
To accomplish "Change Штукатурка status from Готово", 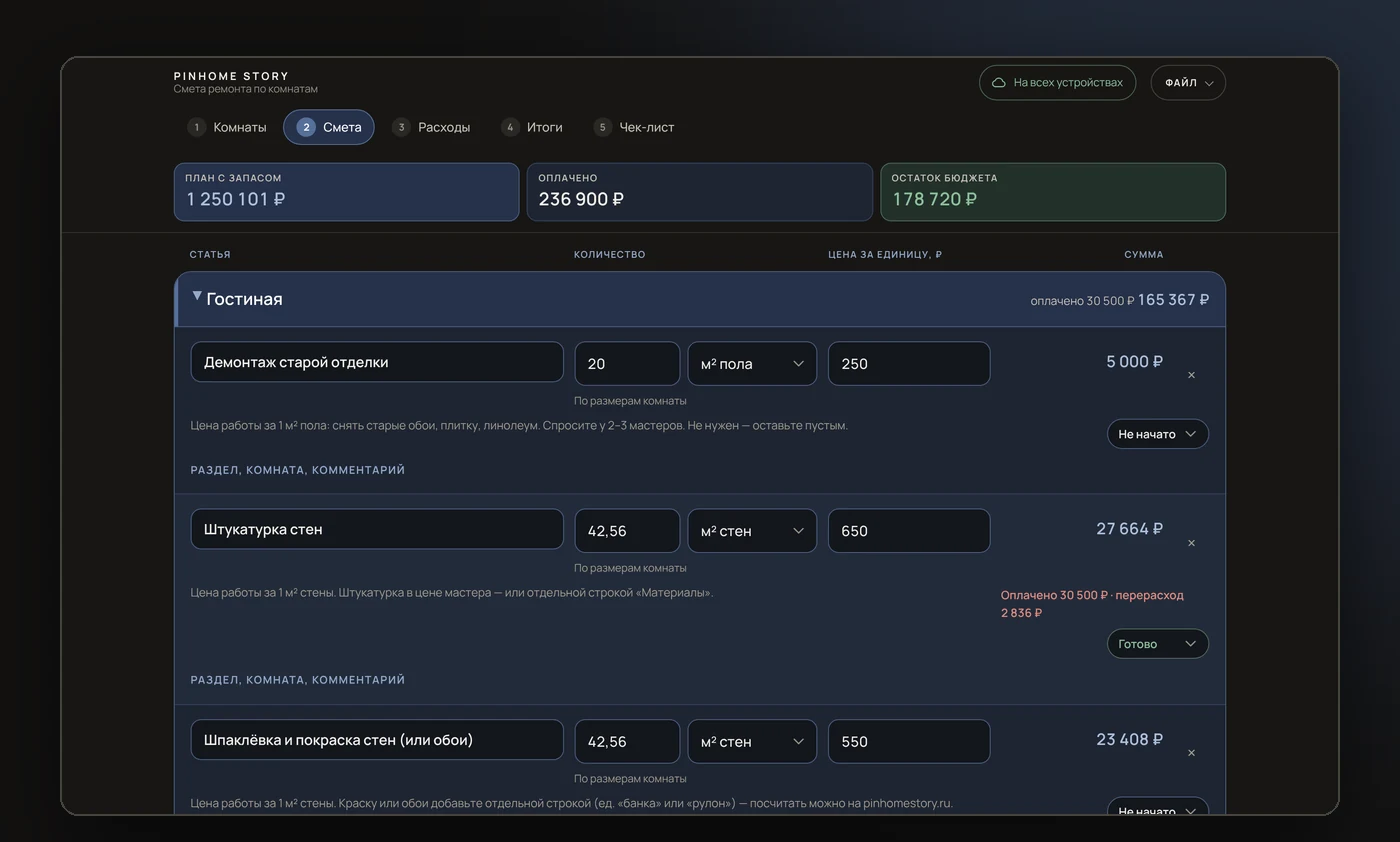I will tap(1157, 644).
